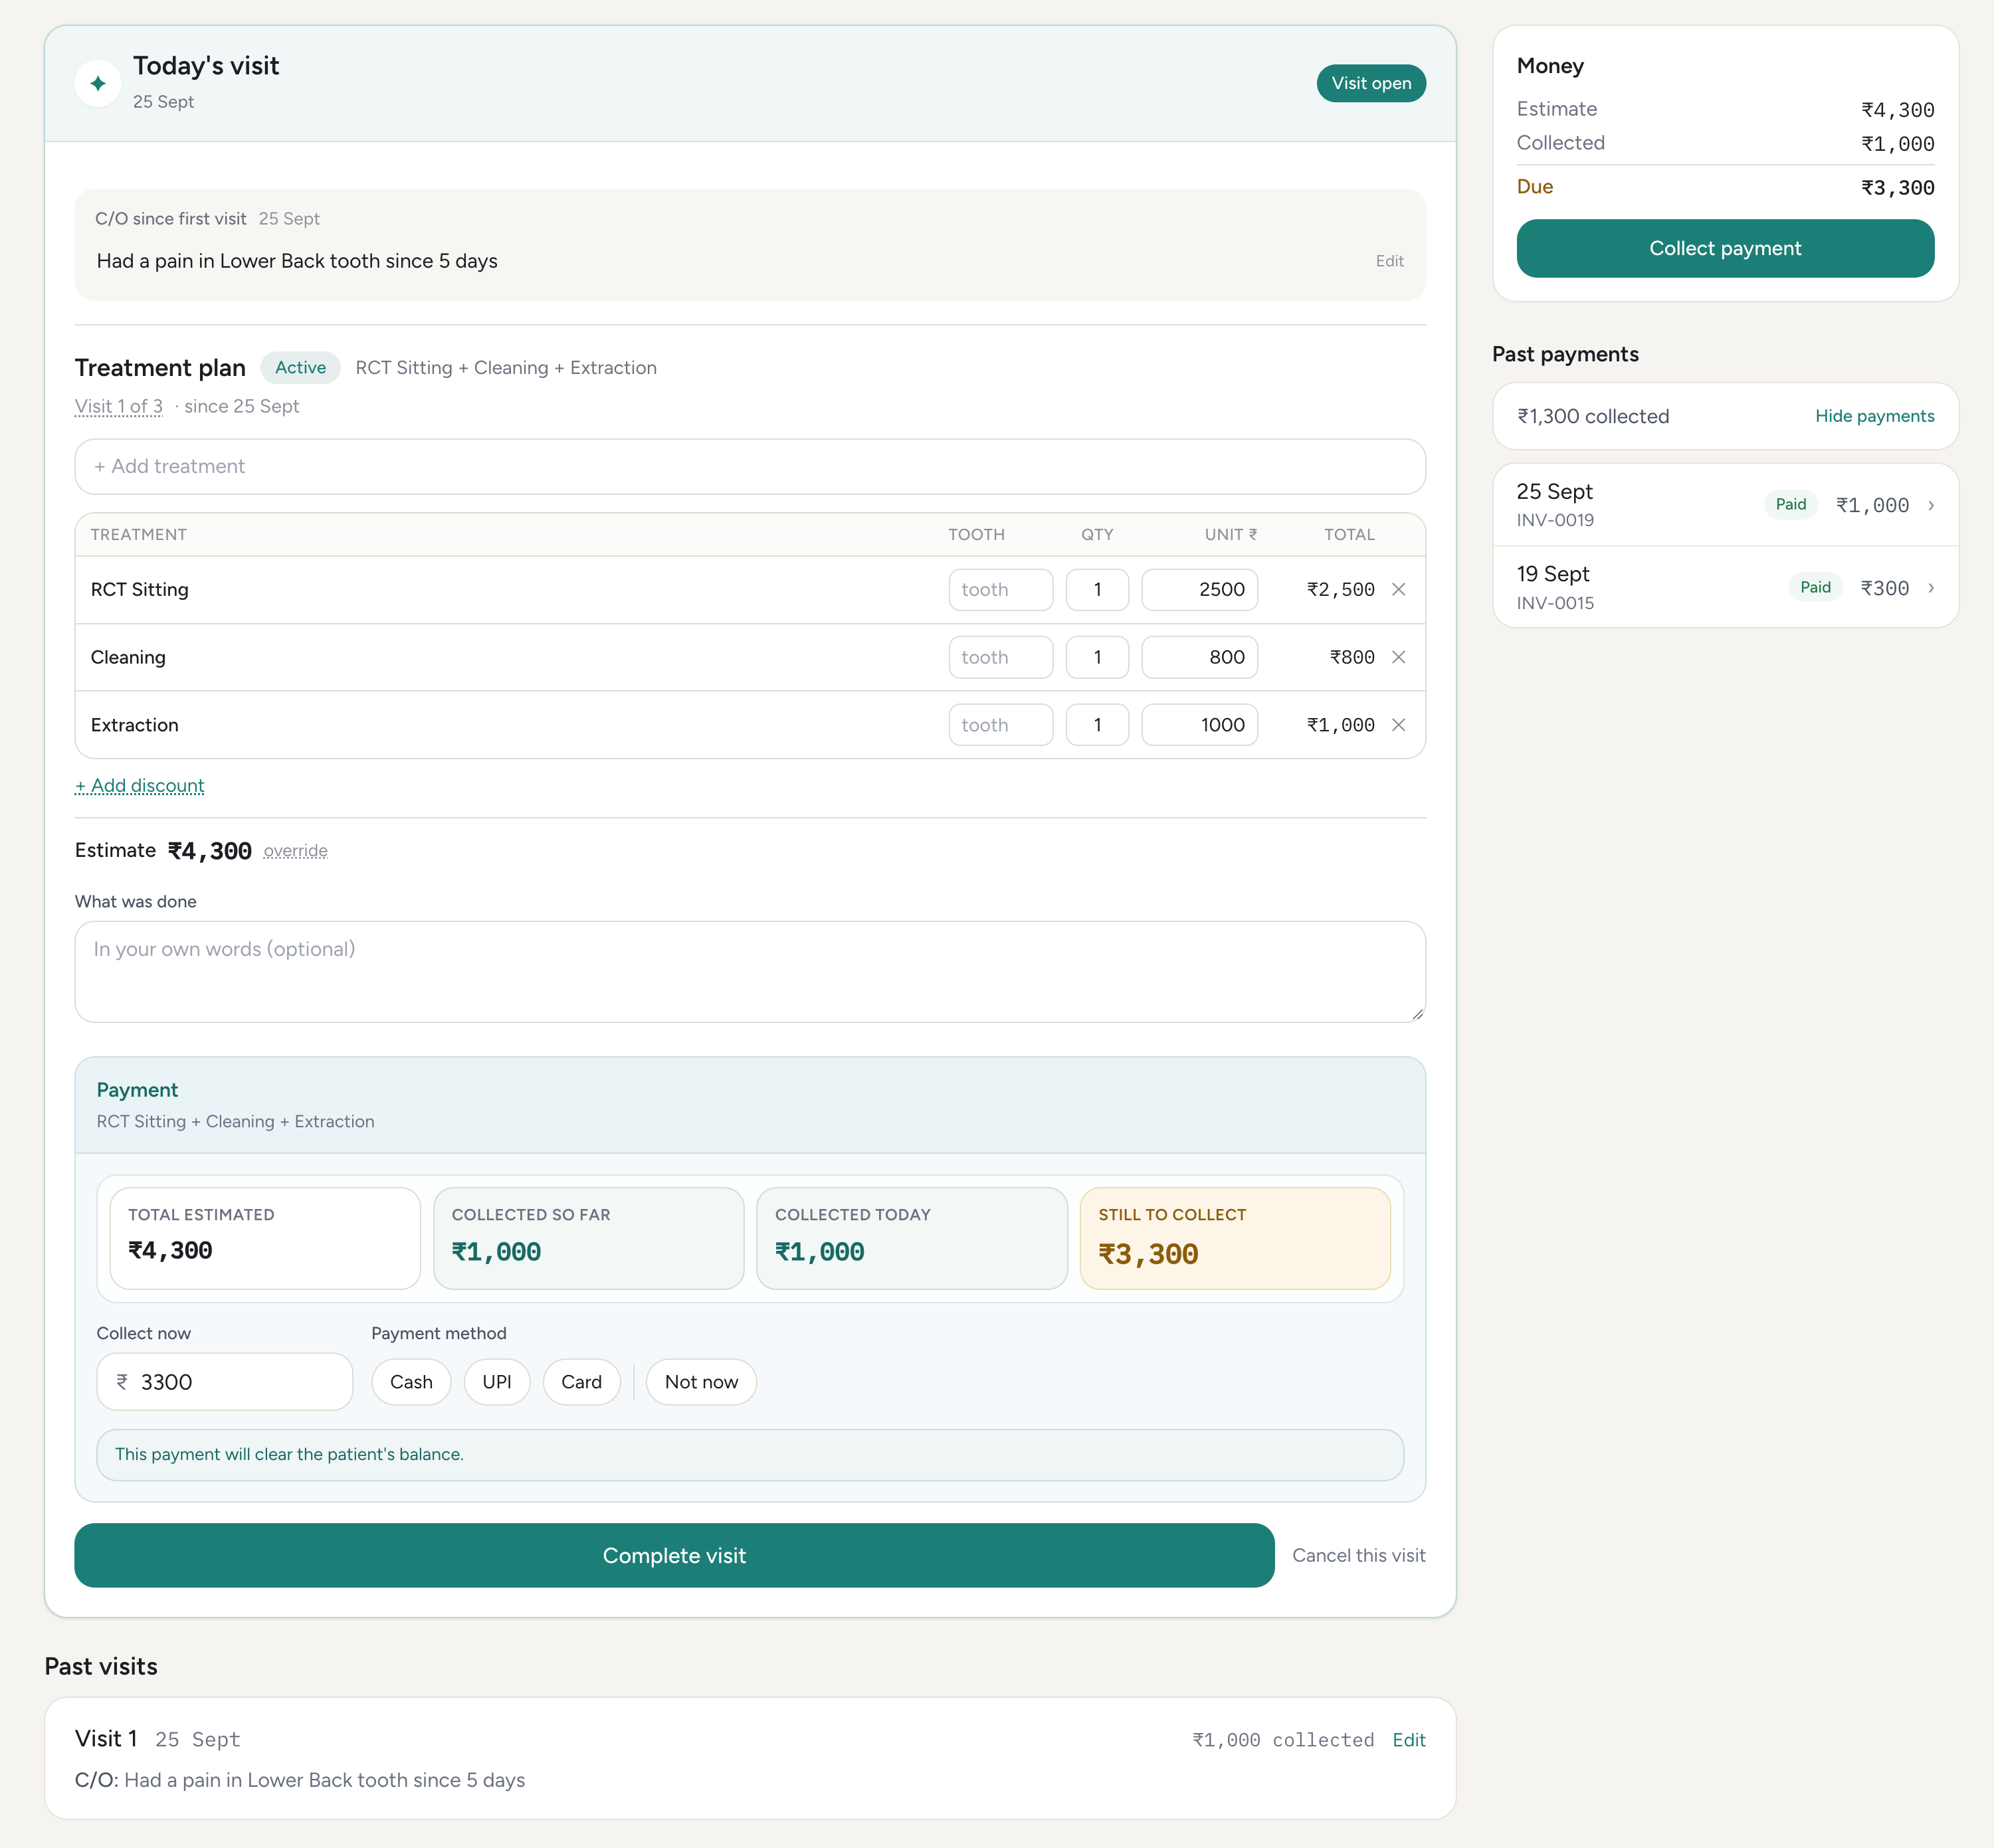Focus the Add treatment input field

click(750, 466)
